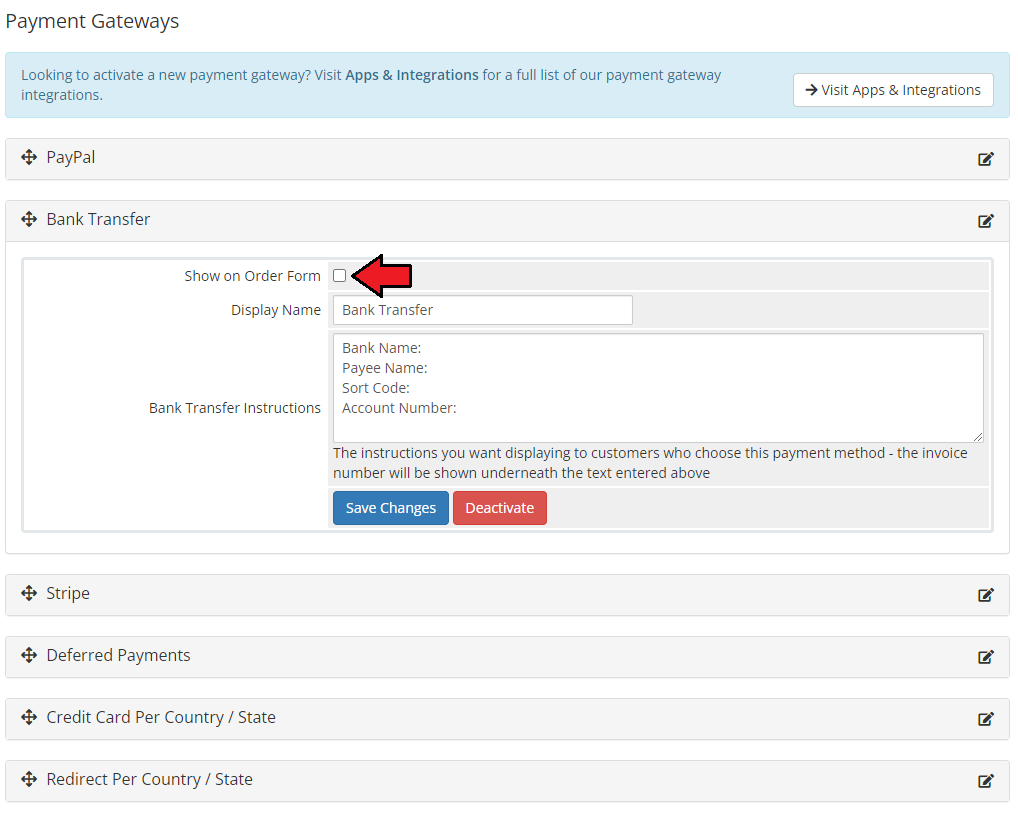This screenshot has width=1018, height=819.
Task: Click the textarea resize grip corner
Action: coord(978,437)
